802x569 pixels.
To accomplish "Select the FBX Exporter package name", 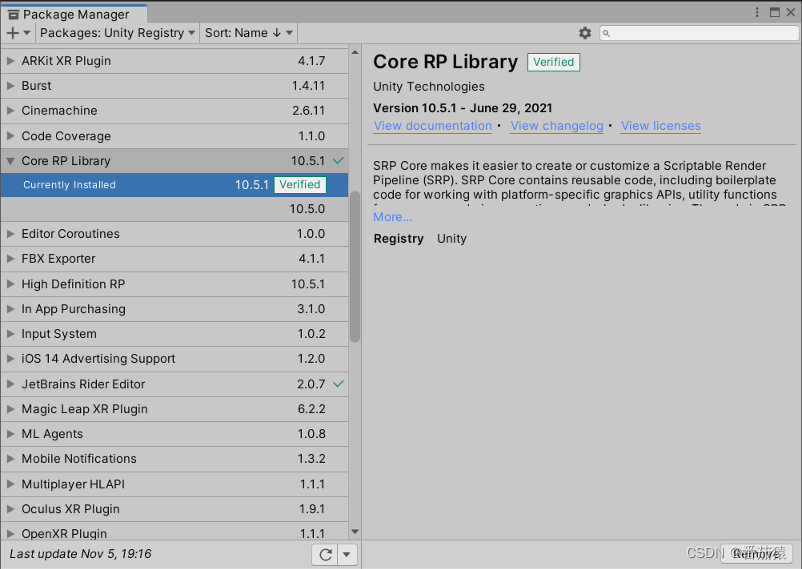I will (x=58, y=259).
